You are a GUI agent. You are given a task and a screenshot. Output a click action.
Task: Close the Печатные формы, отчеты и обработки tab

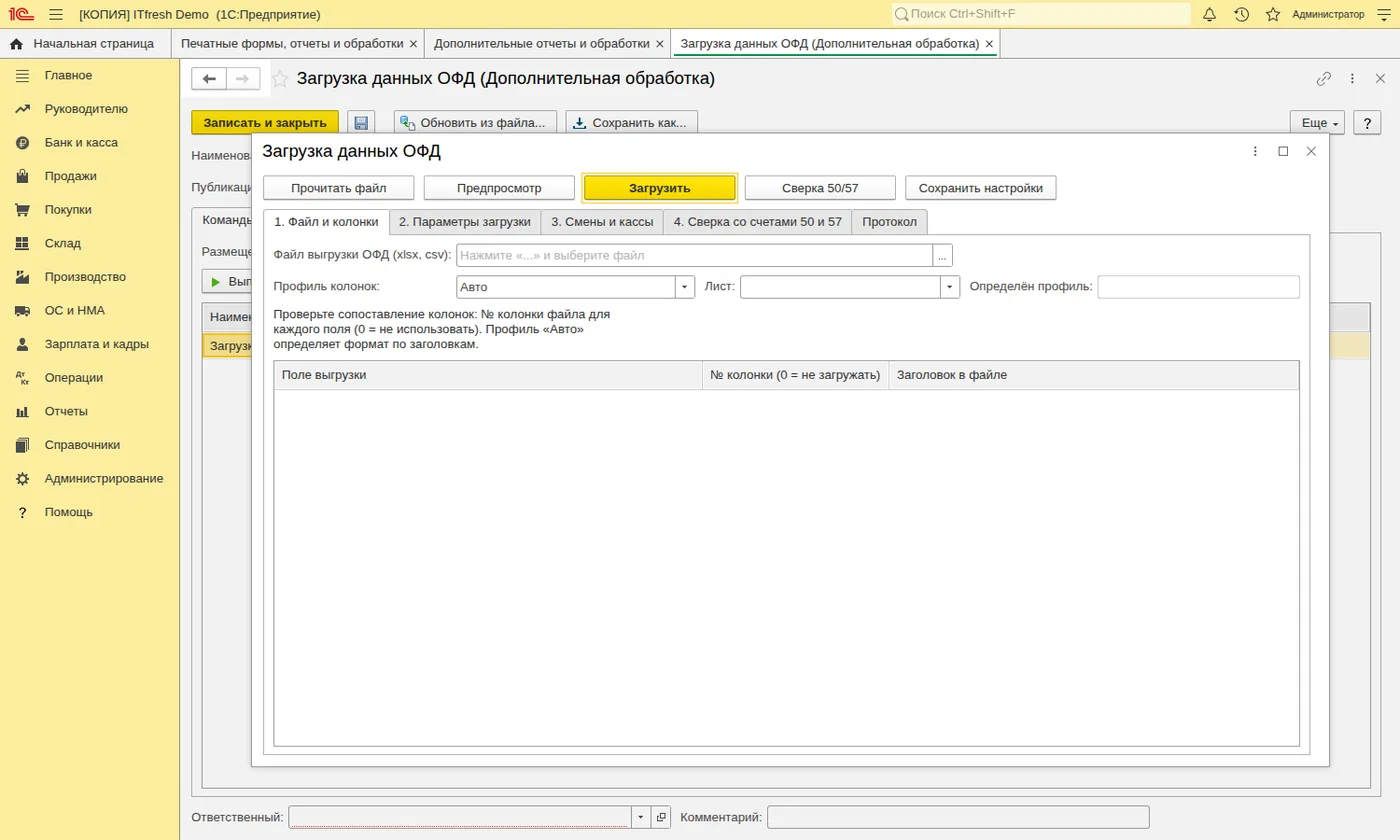[x=414, y=44]
